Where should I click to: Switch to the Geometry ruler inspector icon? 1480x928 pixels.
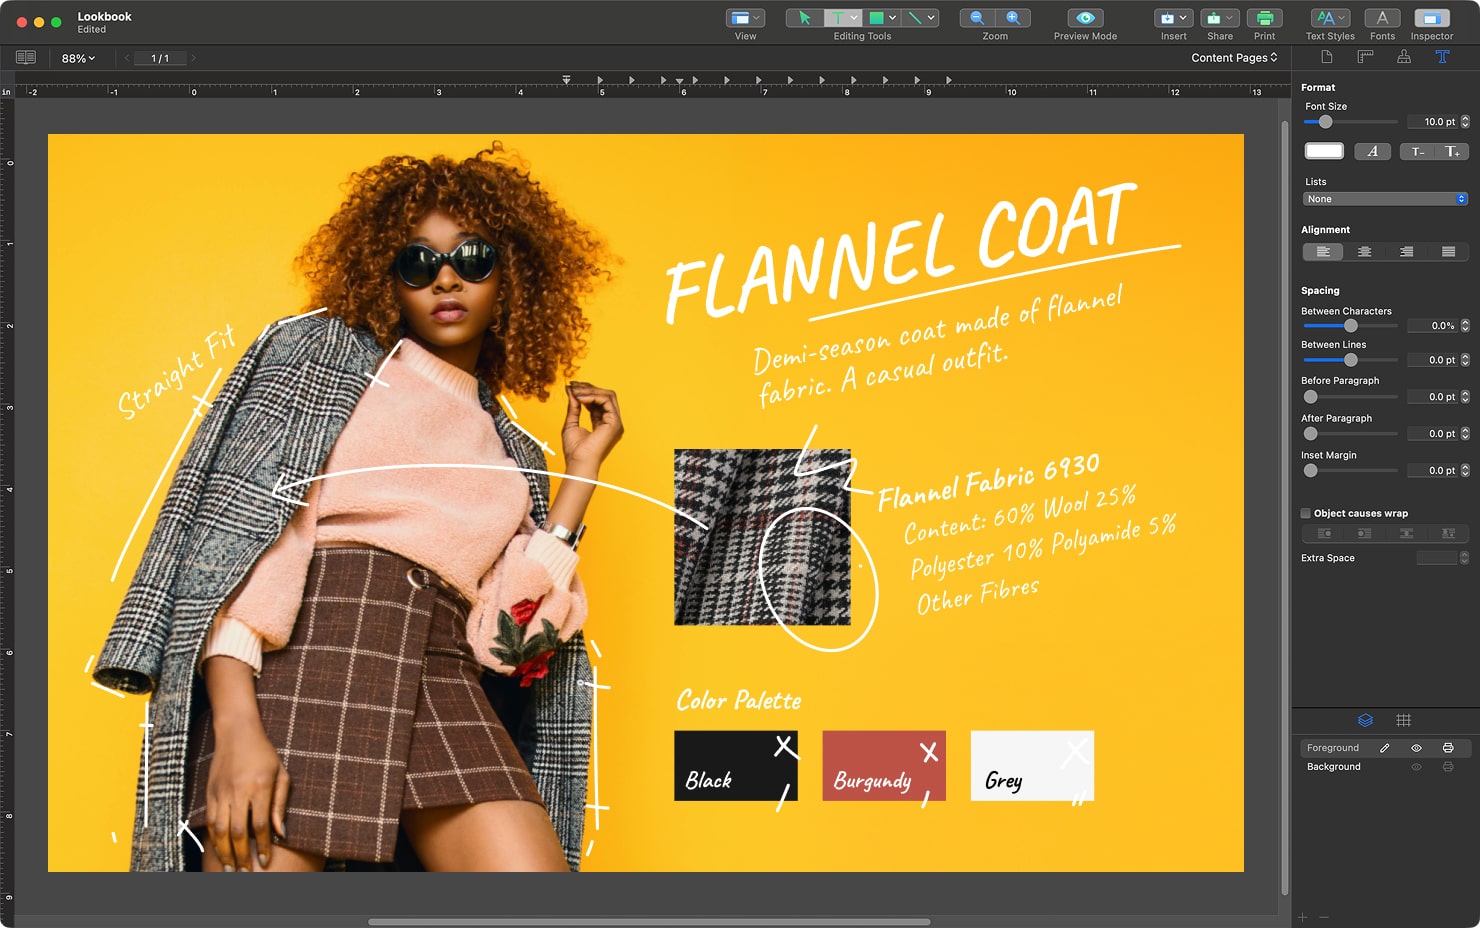[x=1365, y=57]
